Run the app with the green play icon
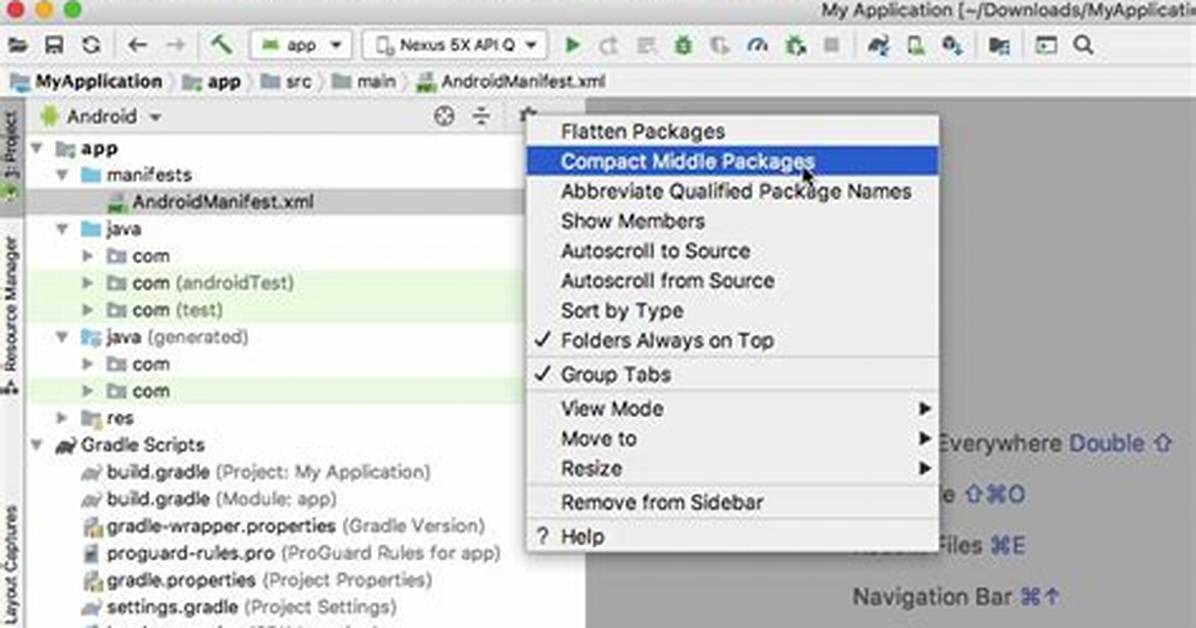 coord(572,46)
